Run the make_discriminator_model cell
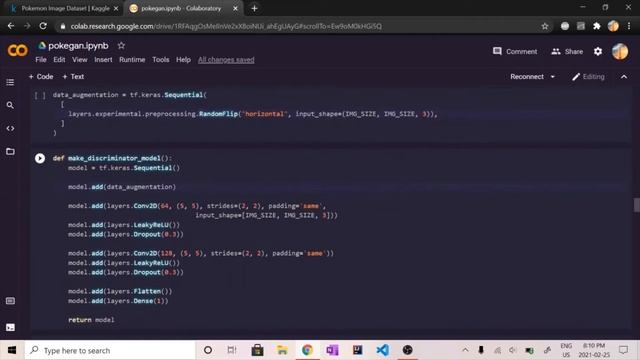The width and height of the screenshot is (640, 360). click(x=40, y=158)
